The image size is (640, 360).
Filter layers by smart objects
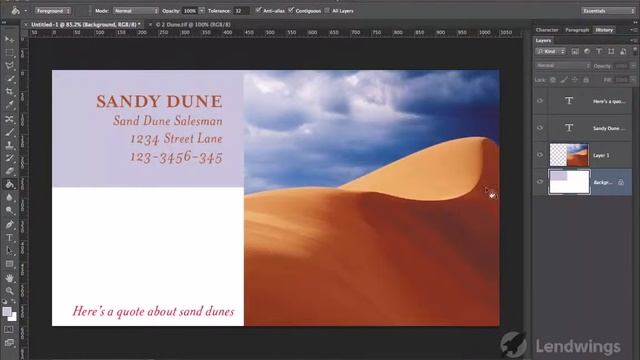click(x=623, y=51)
